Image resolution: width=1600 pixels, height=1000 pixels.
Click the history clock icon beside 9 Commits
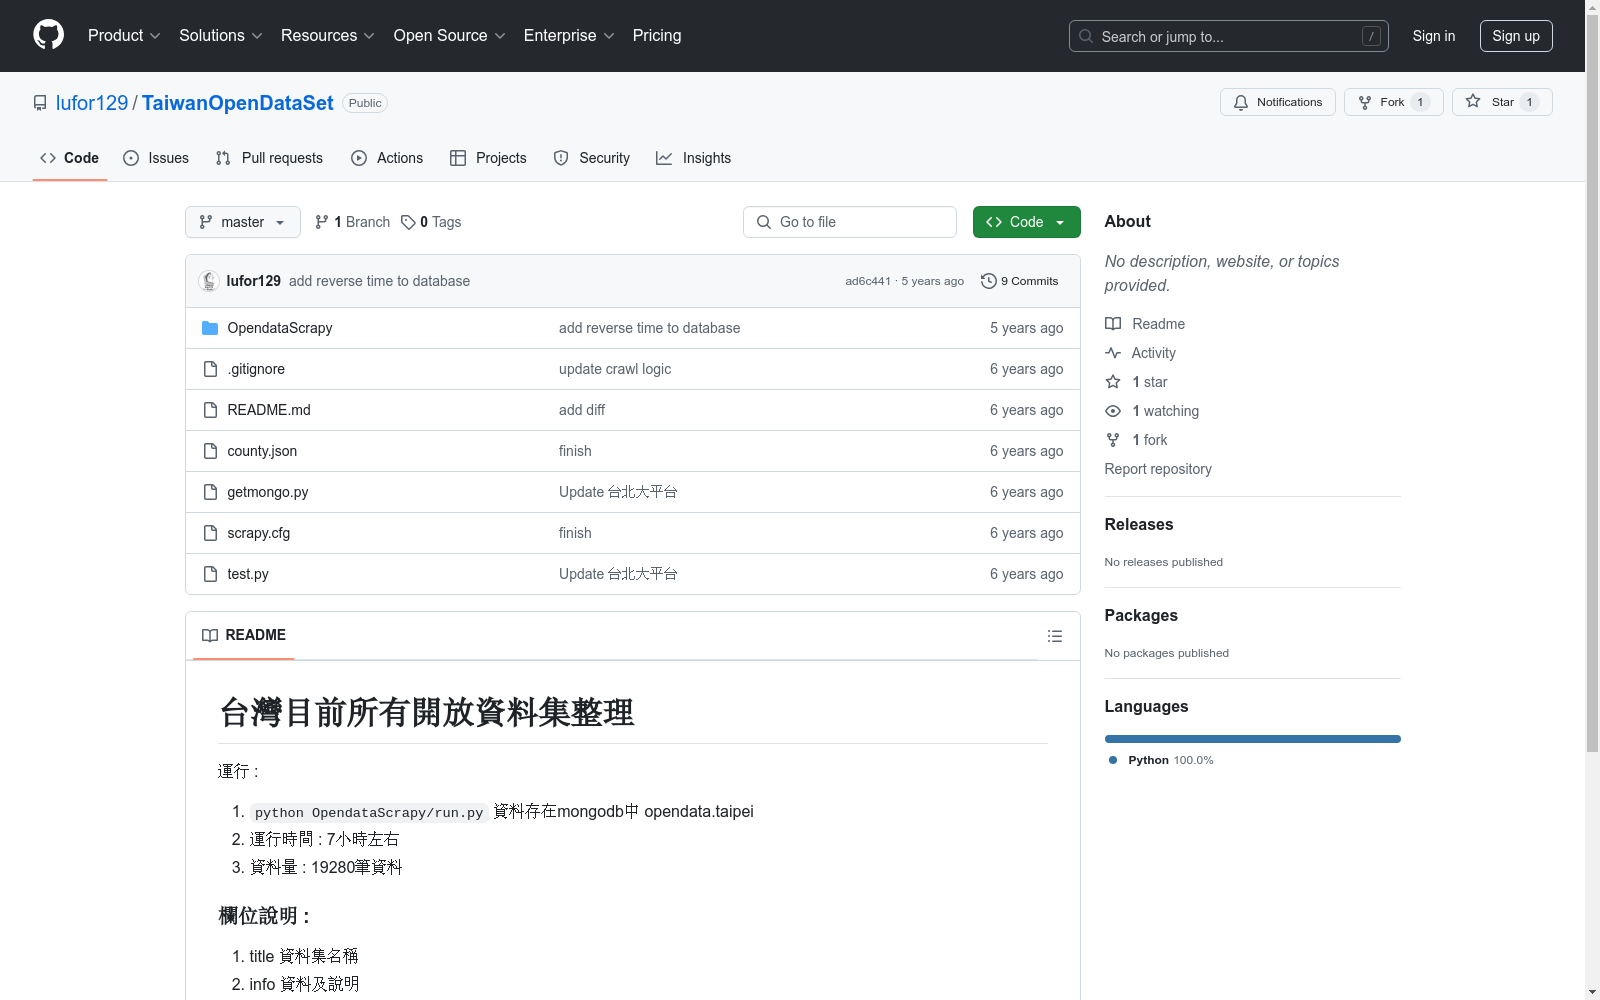click(x=989, y=281)
